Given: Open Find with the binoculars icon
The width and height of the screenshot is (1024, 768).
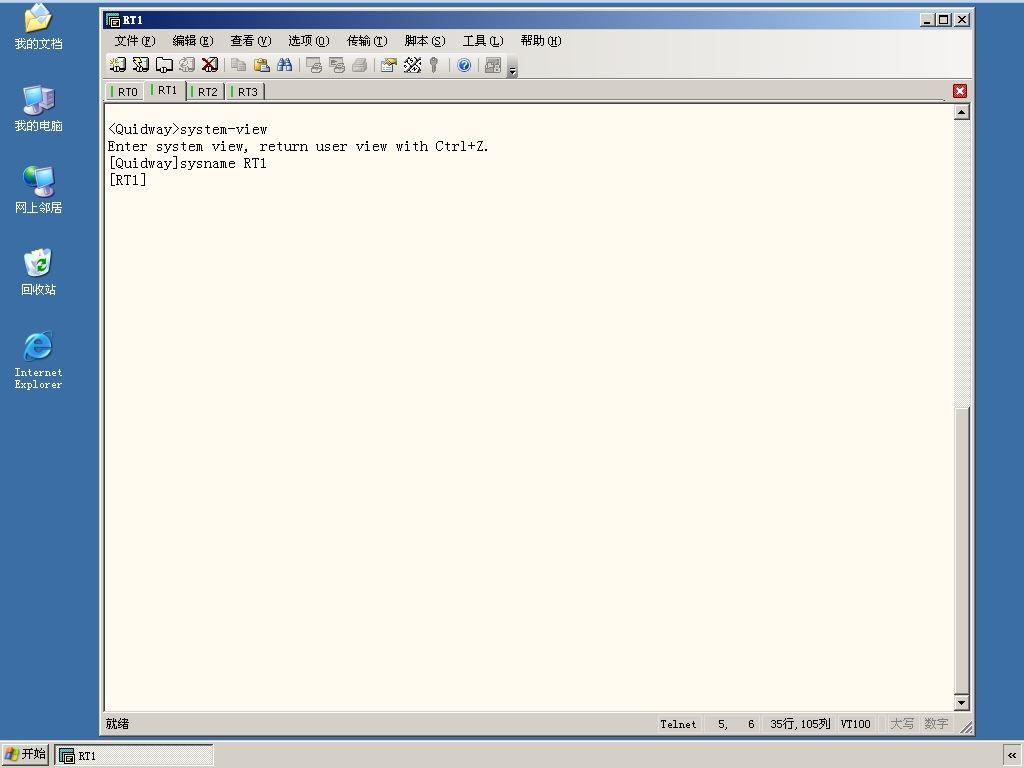Looking at the screenshot, I should [284, 65].
